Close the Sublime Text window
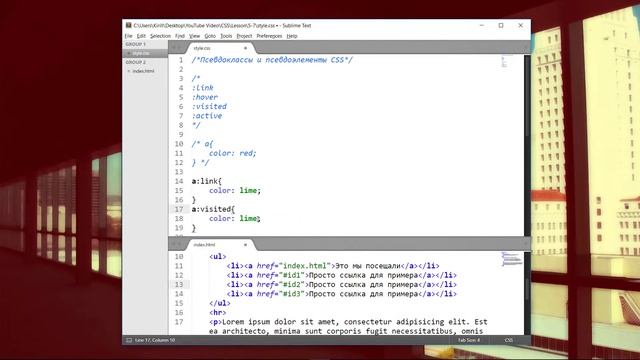Screen dimensions: 640x360 [521, 25]
